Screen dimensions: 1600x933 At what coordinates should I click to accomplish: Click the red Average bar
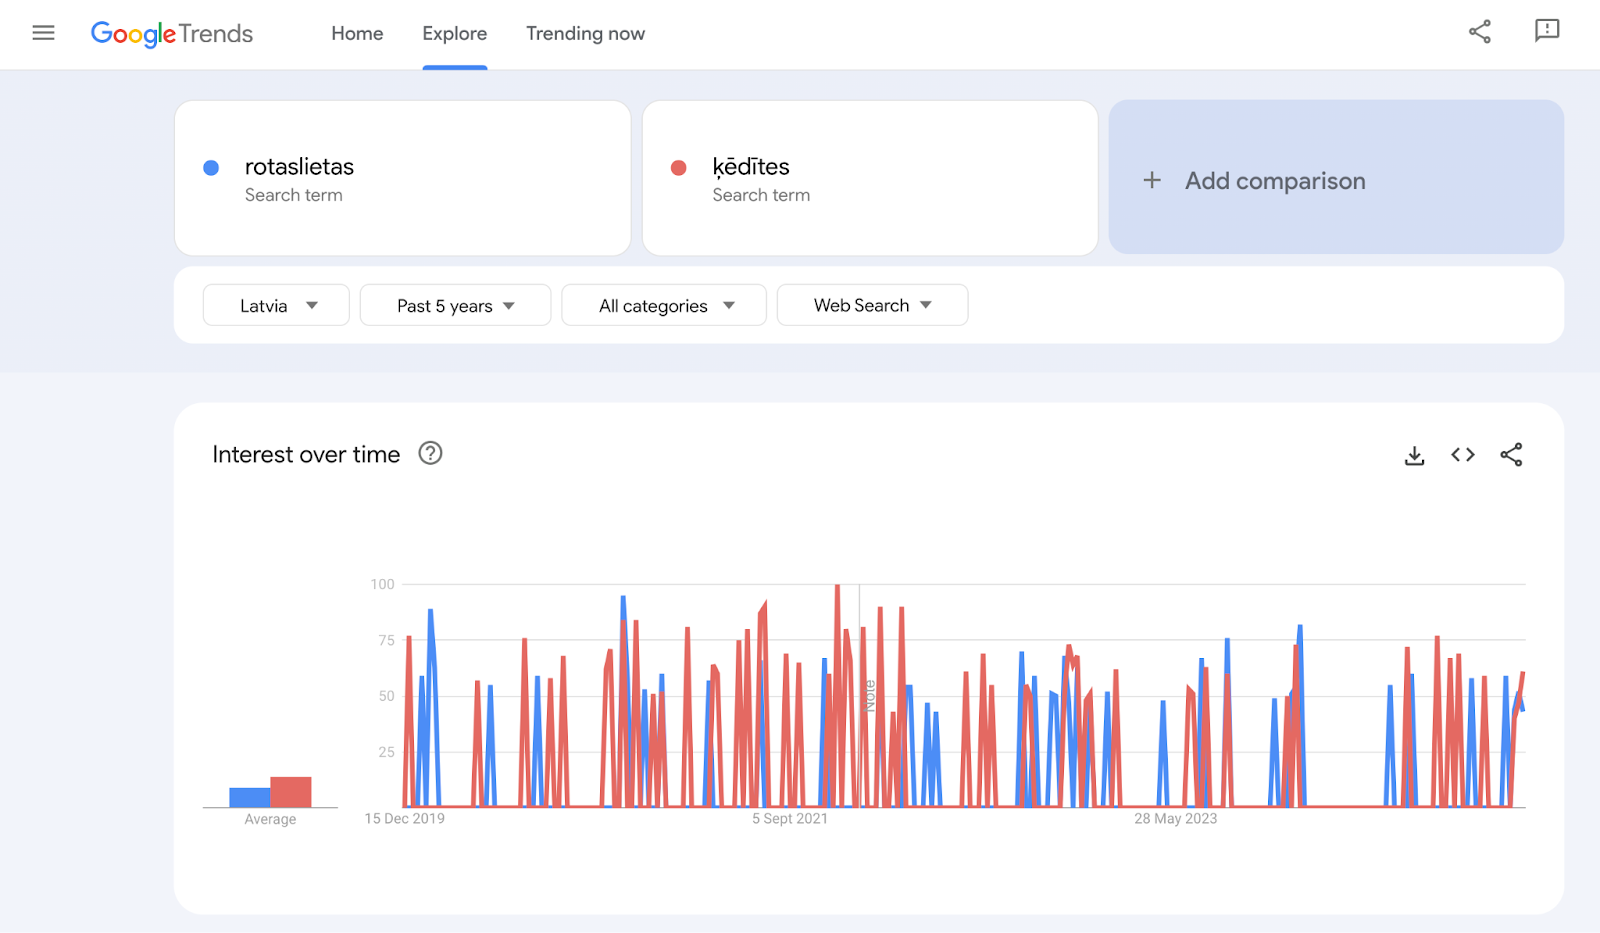pyautogui.click(x=291, y=792)
